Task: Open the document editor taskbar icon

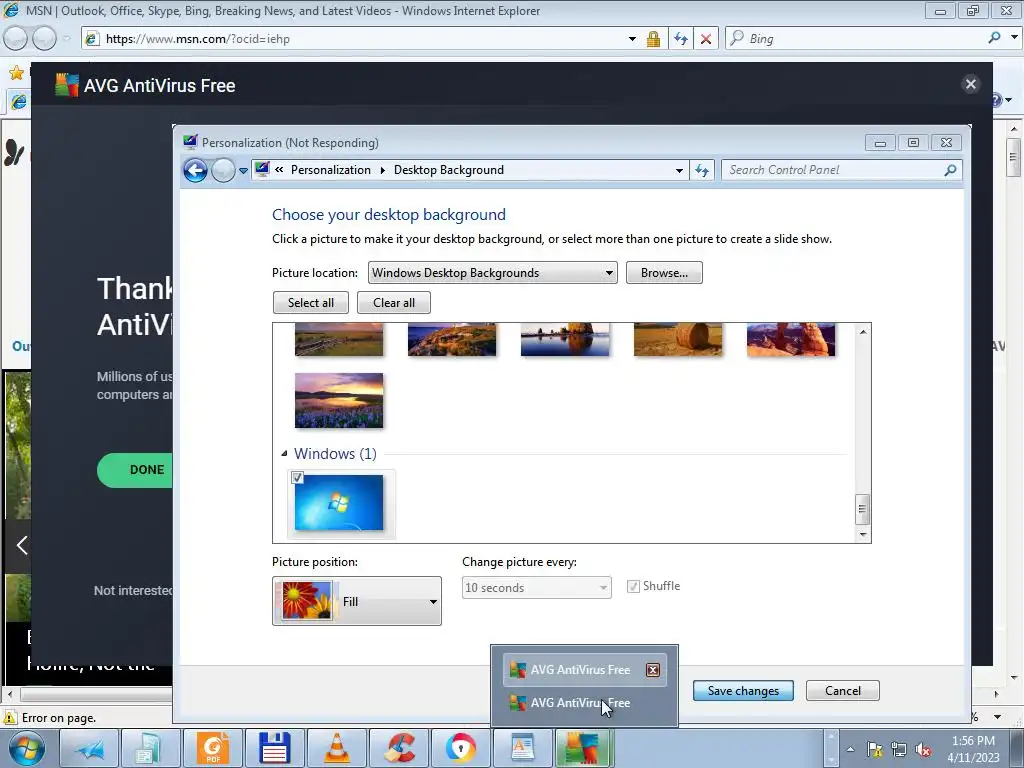Action: coord(522,748)
